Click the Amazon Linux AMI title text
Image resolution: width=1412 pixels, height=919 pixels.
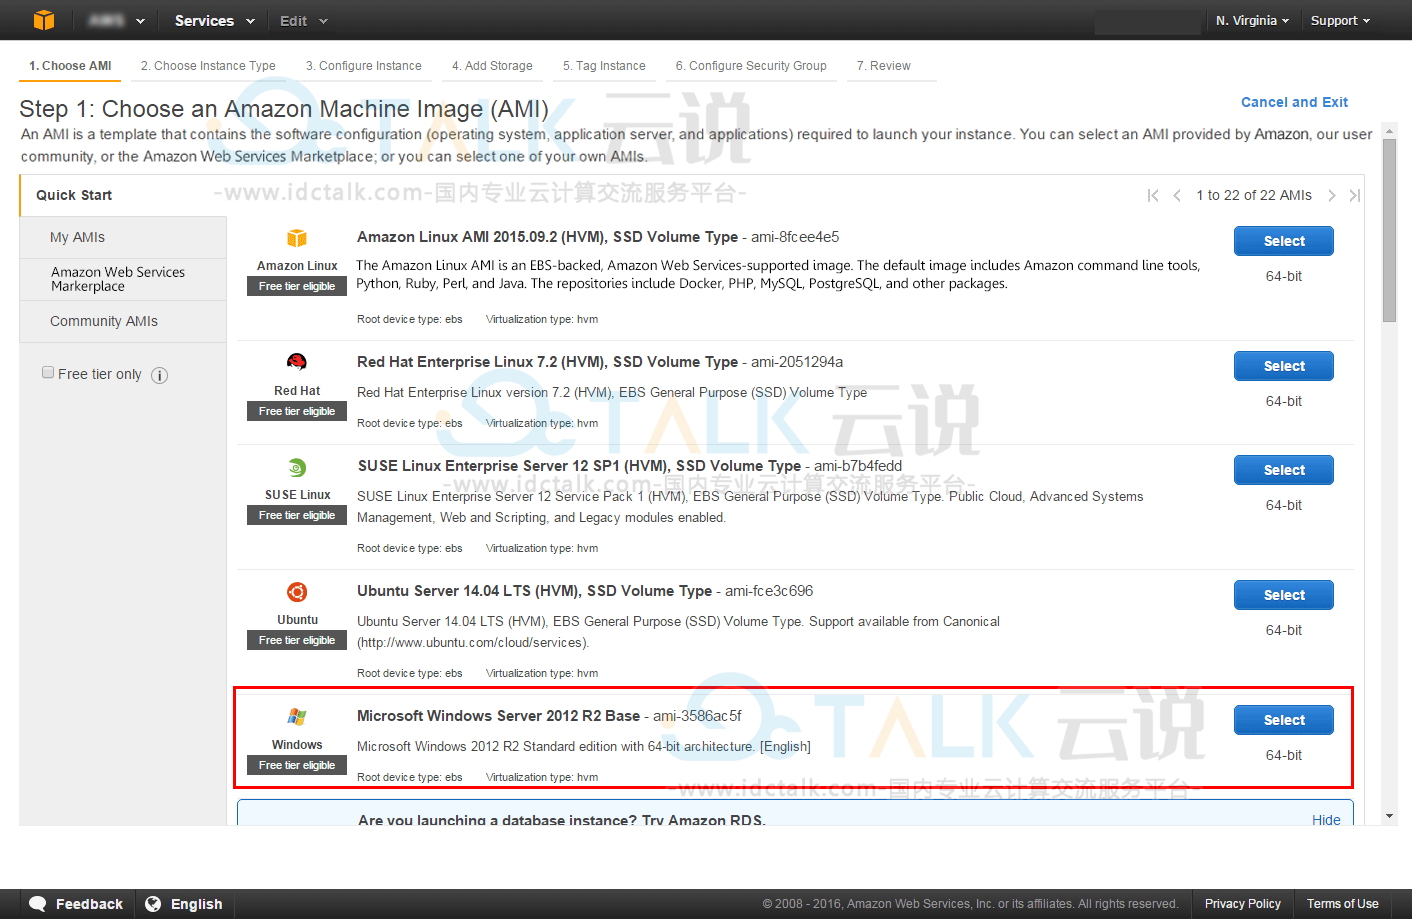pos(547,237)
